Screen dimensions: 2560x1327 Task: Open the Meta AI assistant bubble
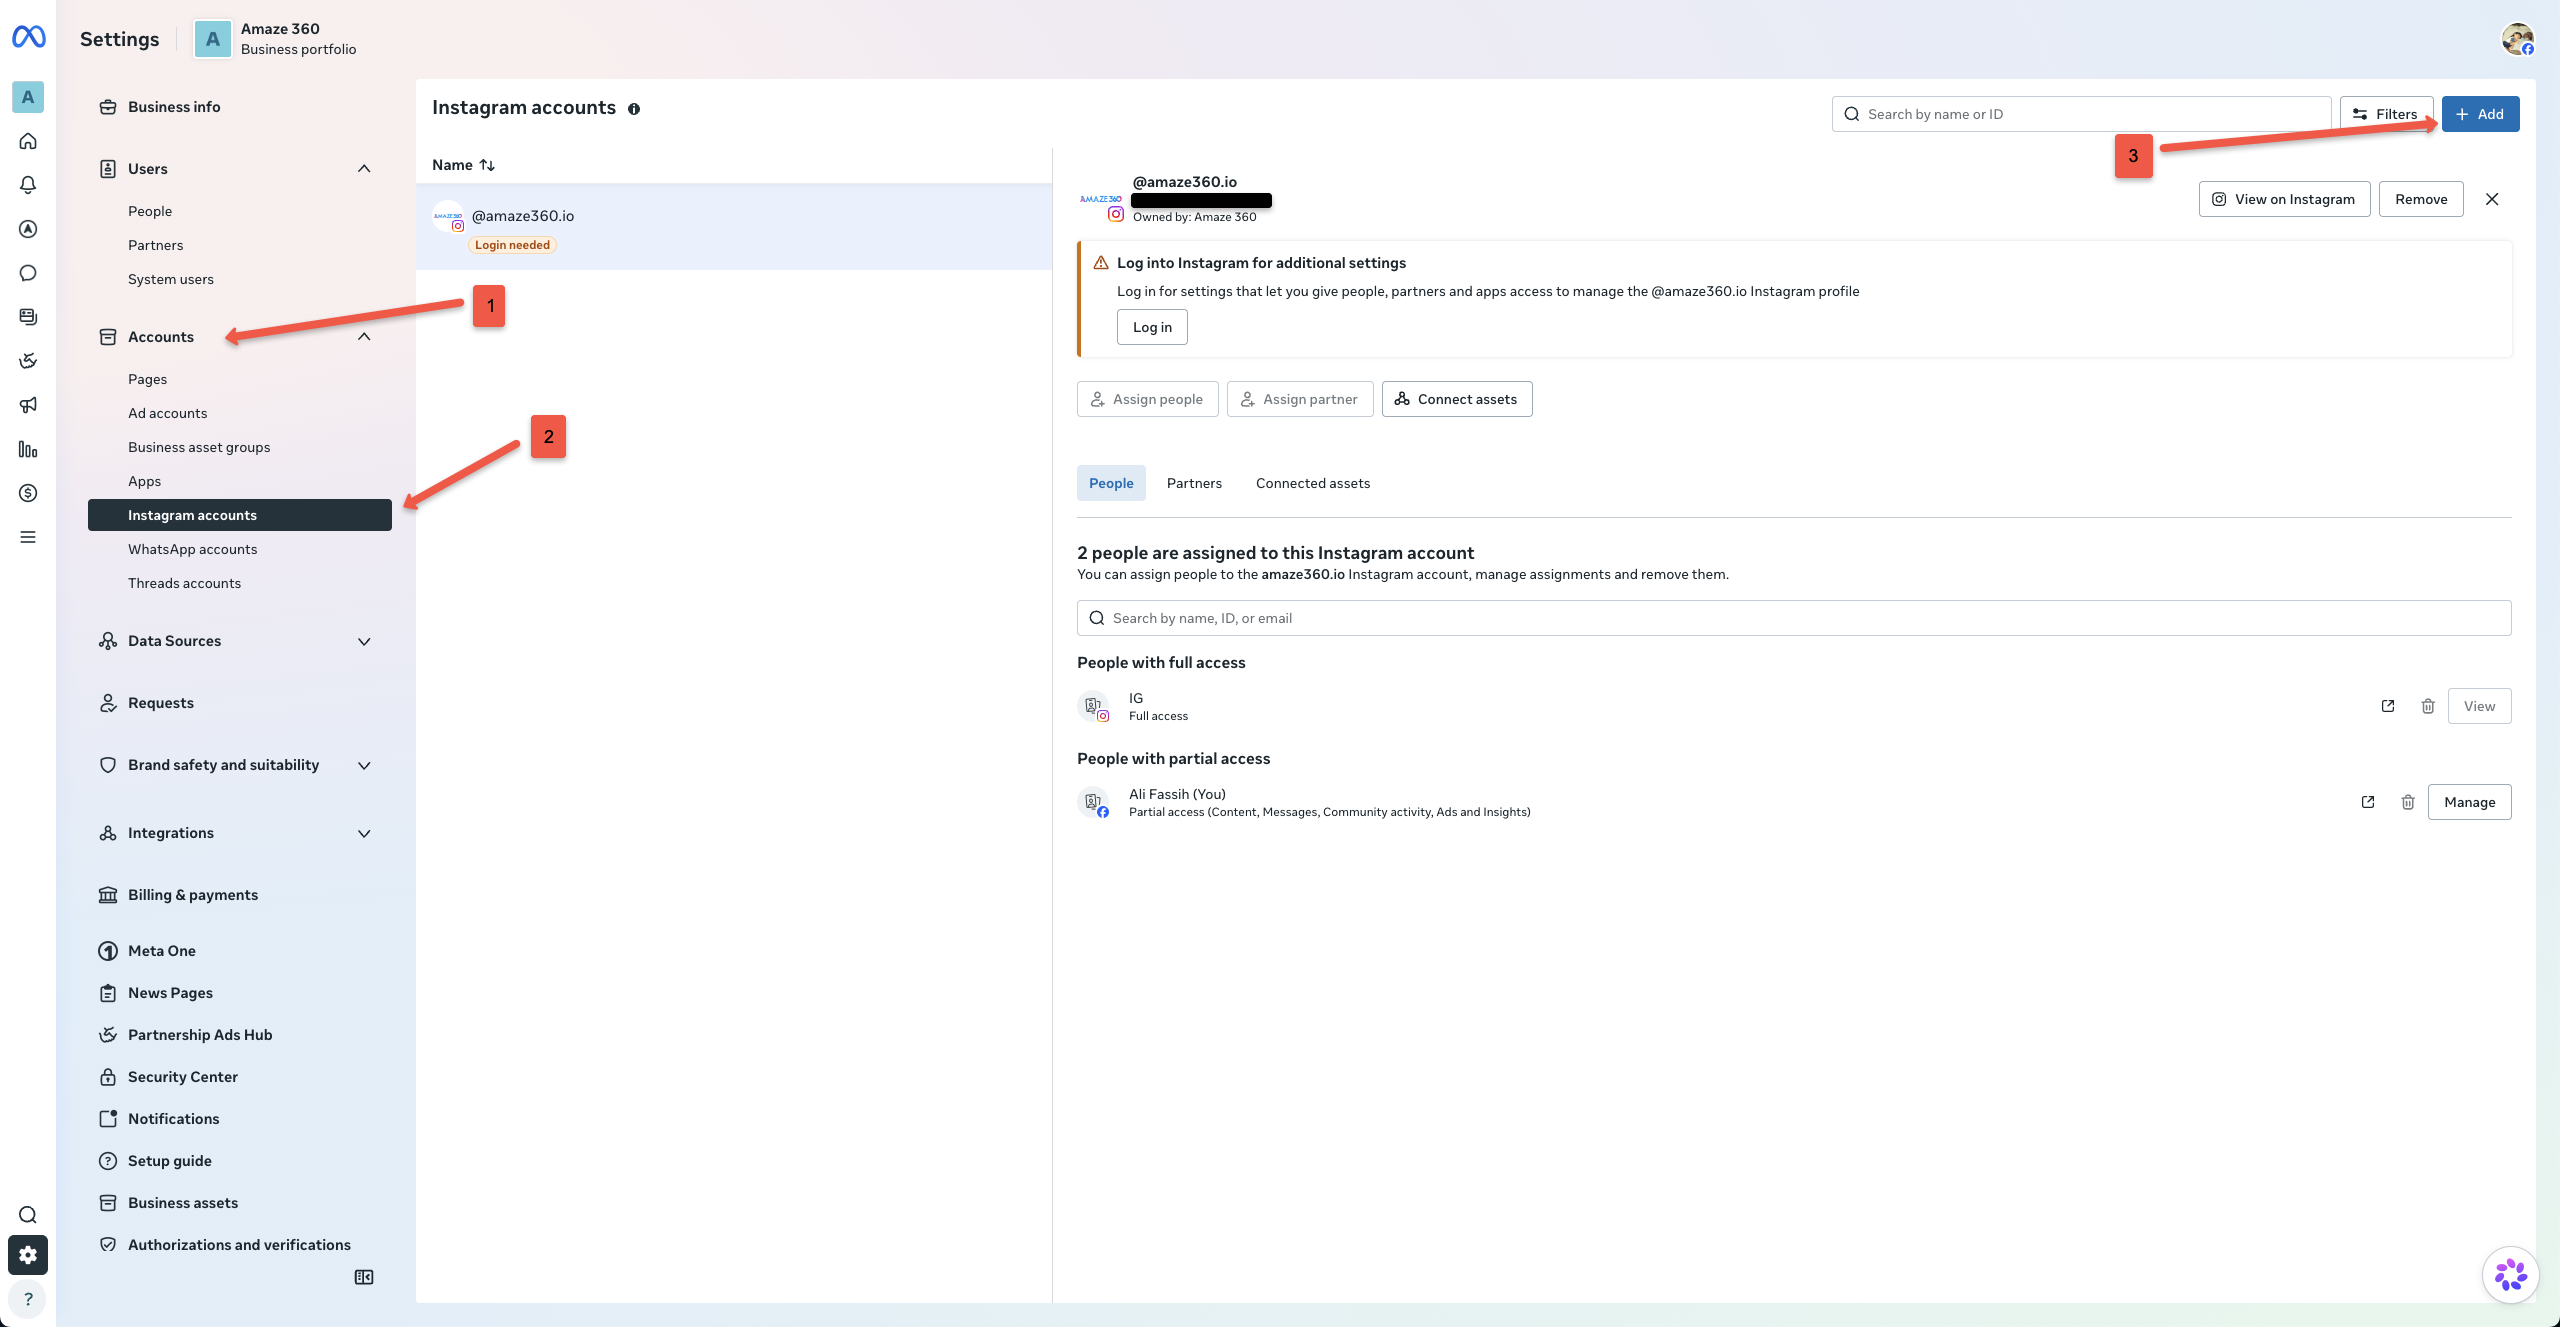pyautogui.click(x=2510, y=1275)
